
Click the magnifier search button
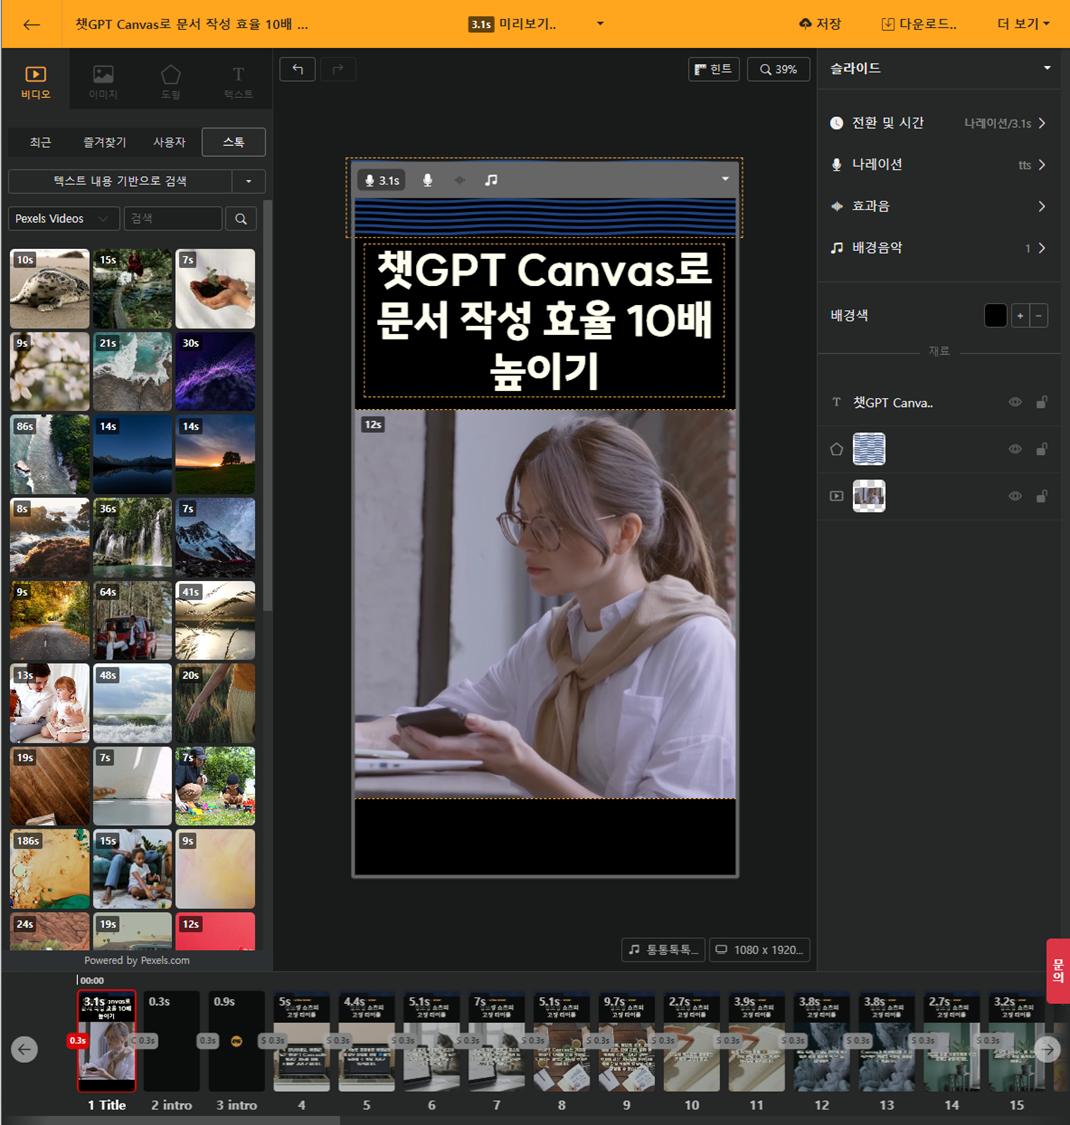pos(241,218)
